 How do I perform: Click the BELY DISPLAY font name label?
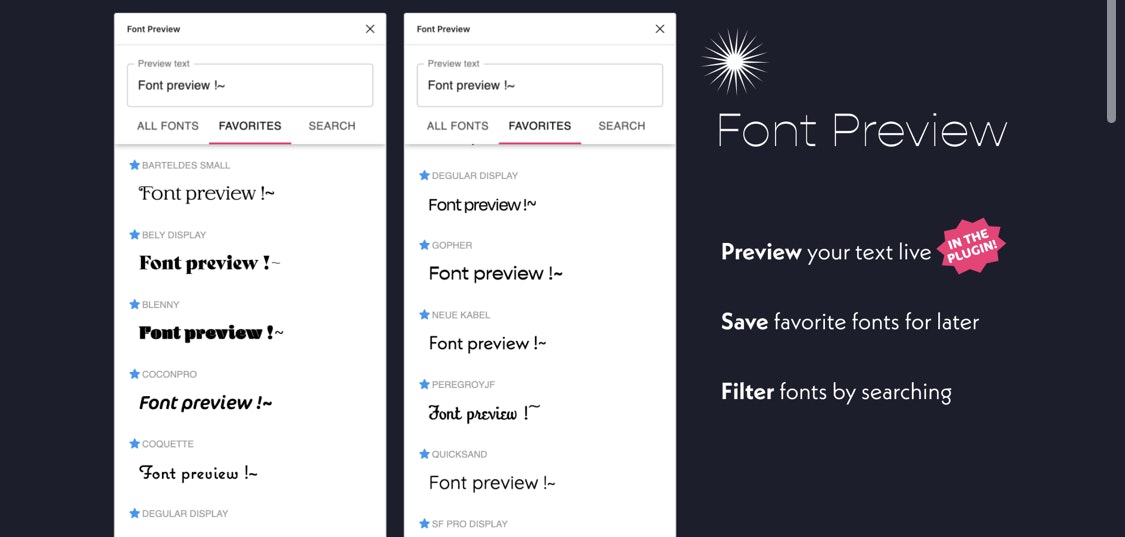pos(174,235)
